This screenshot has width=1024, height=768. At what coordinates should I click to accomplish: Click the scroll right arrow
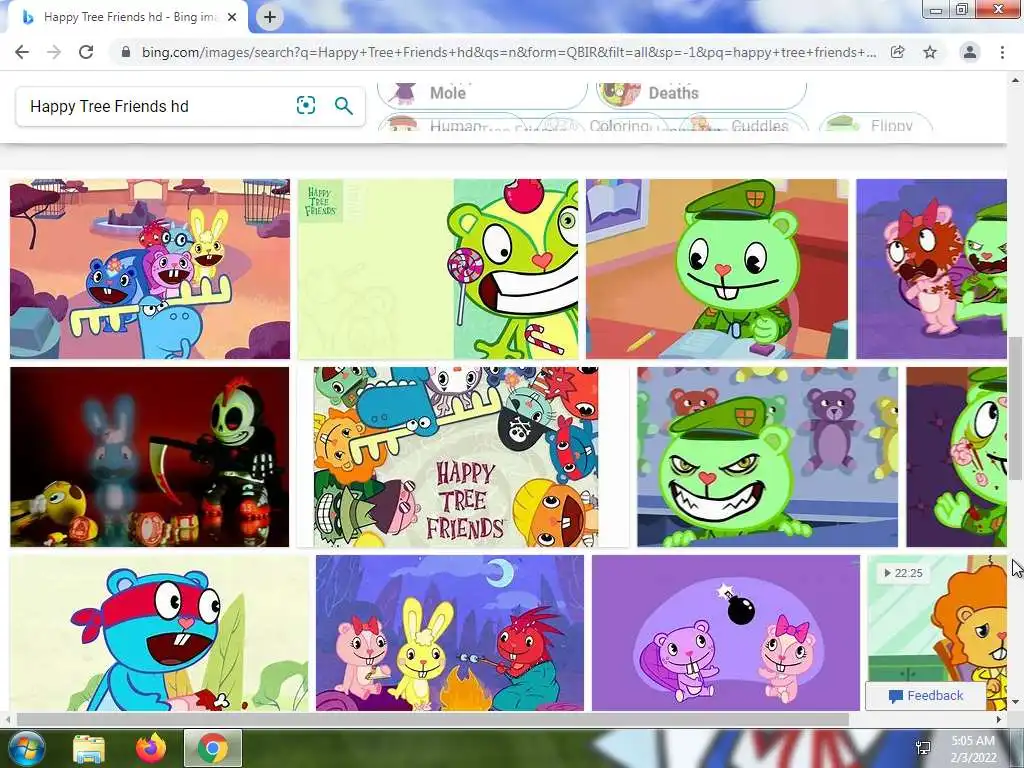[999, 719]
